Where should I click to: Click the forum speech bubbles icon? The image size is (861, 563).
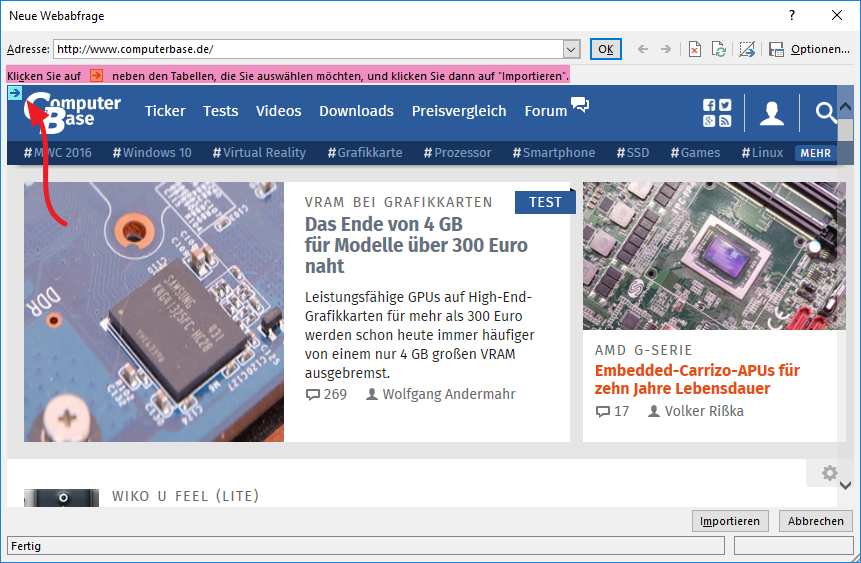tap(580, 104)
